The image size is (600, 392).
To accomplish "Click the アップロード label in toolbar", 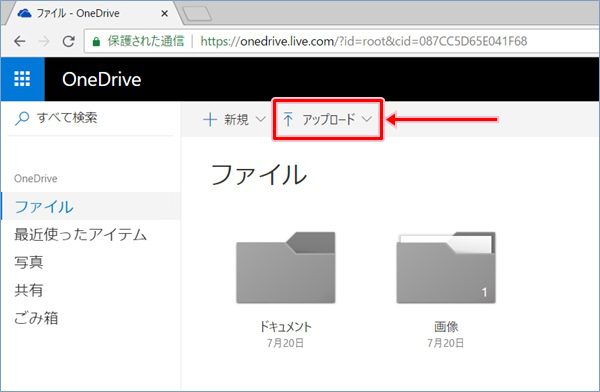I will pos(329,119).
